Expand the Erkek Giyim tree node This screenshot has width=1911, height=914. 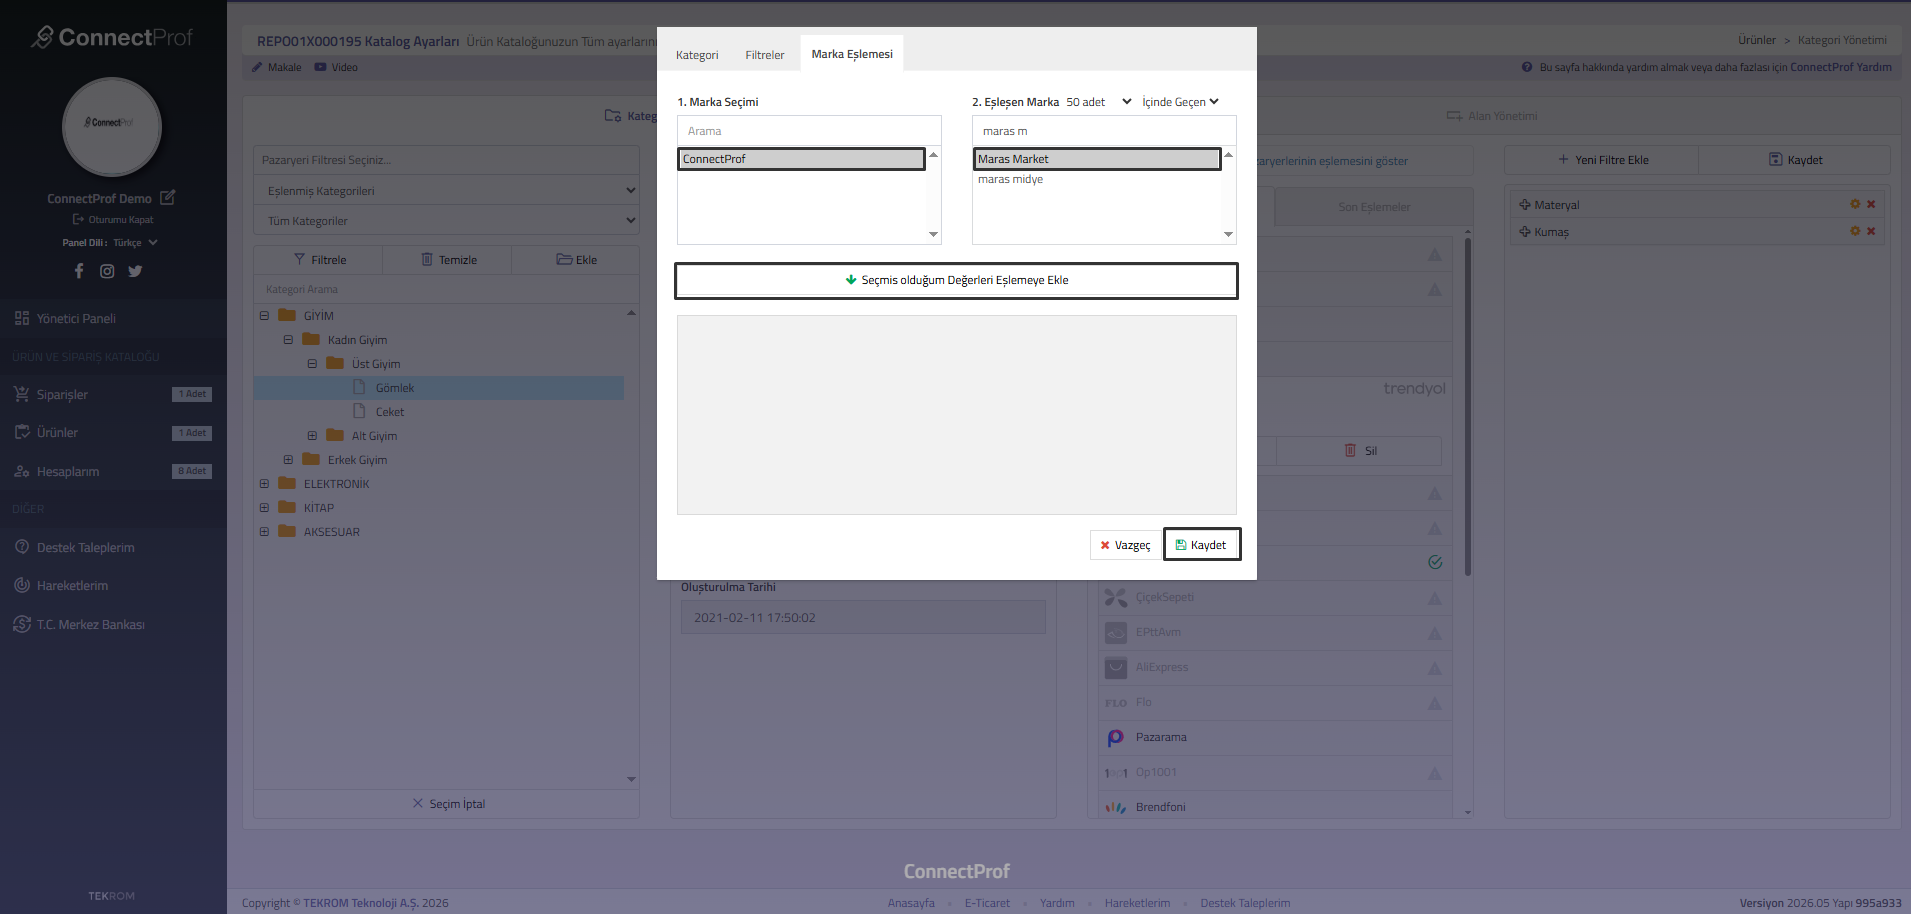click(288, 460)
